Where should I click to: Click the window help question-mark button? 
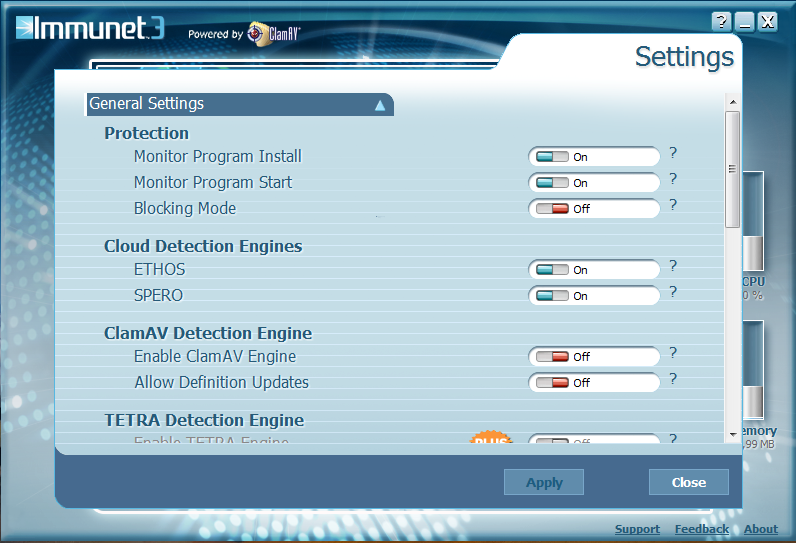coord(721,22)
